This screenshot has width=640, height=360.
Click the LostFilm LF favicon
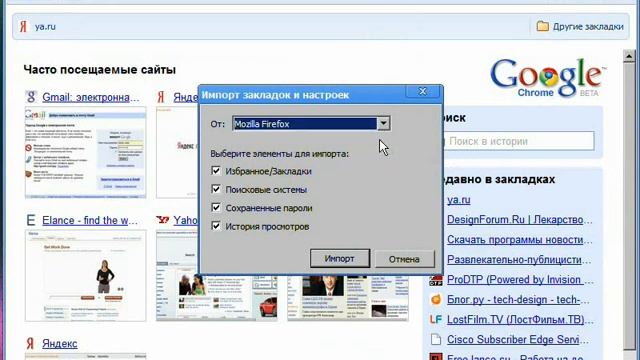[x=436, y=320]
